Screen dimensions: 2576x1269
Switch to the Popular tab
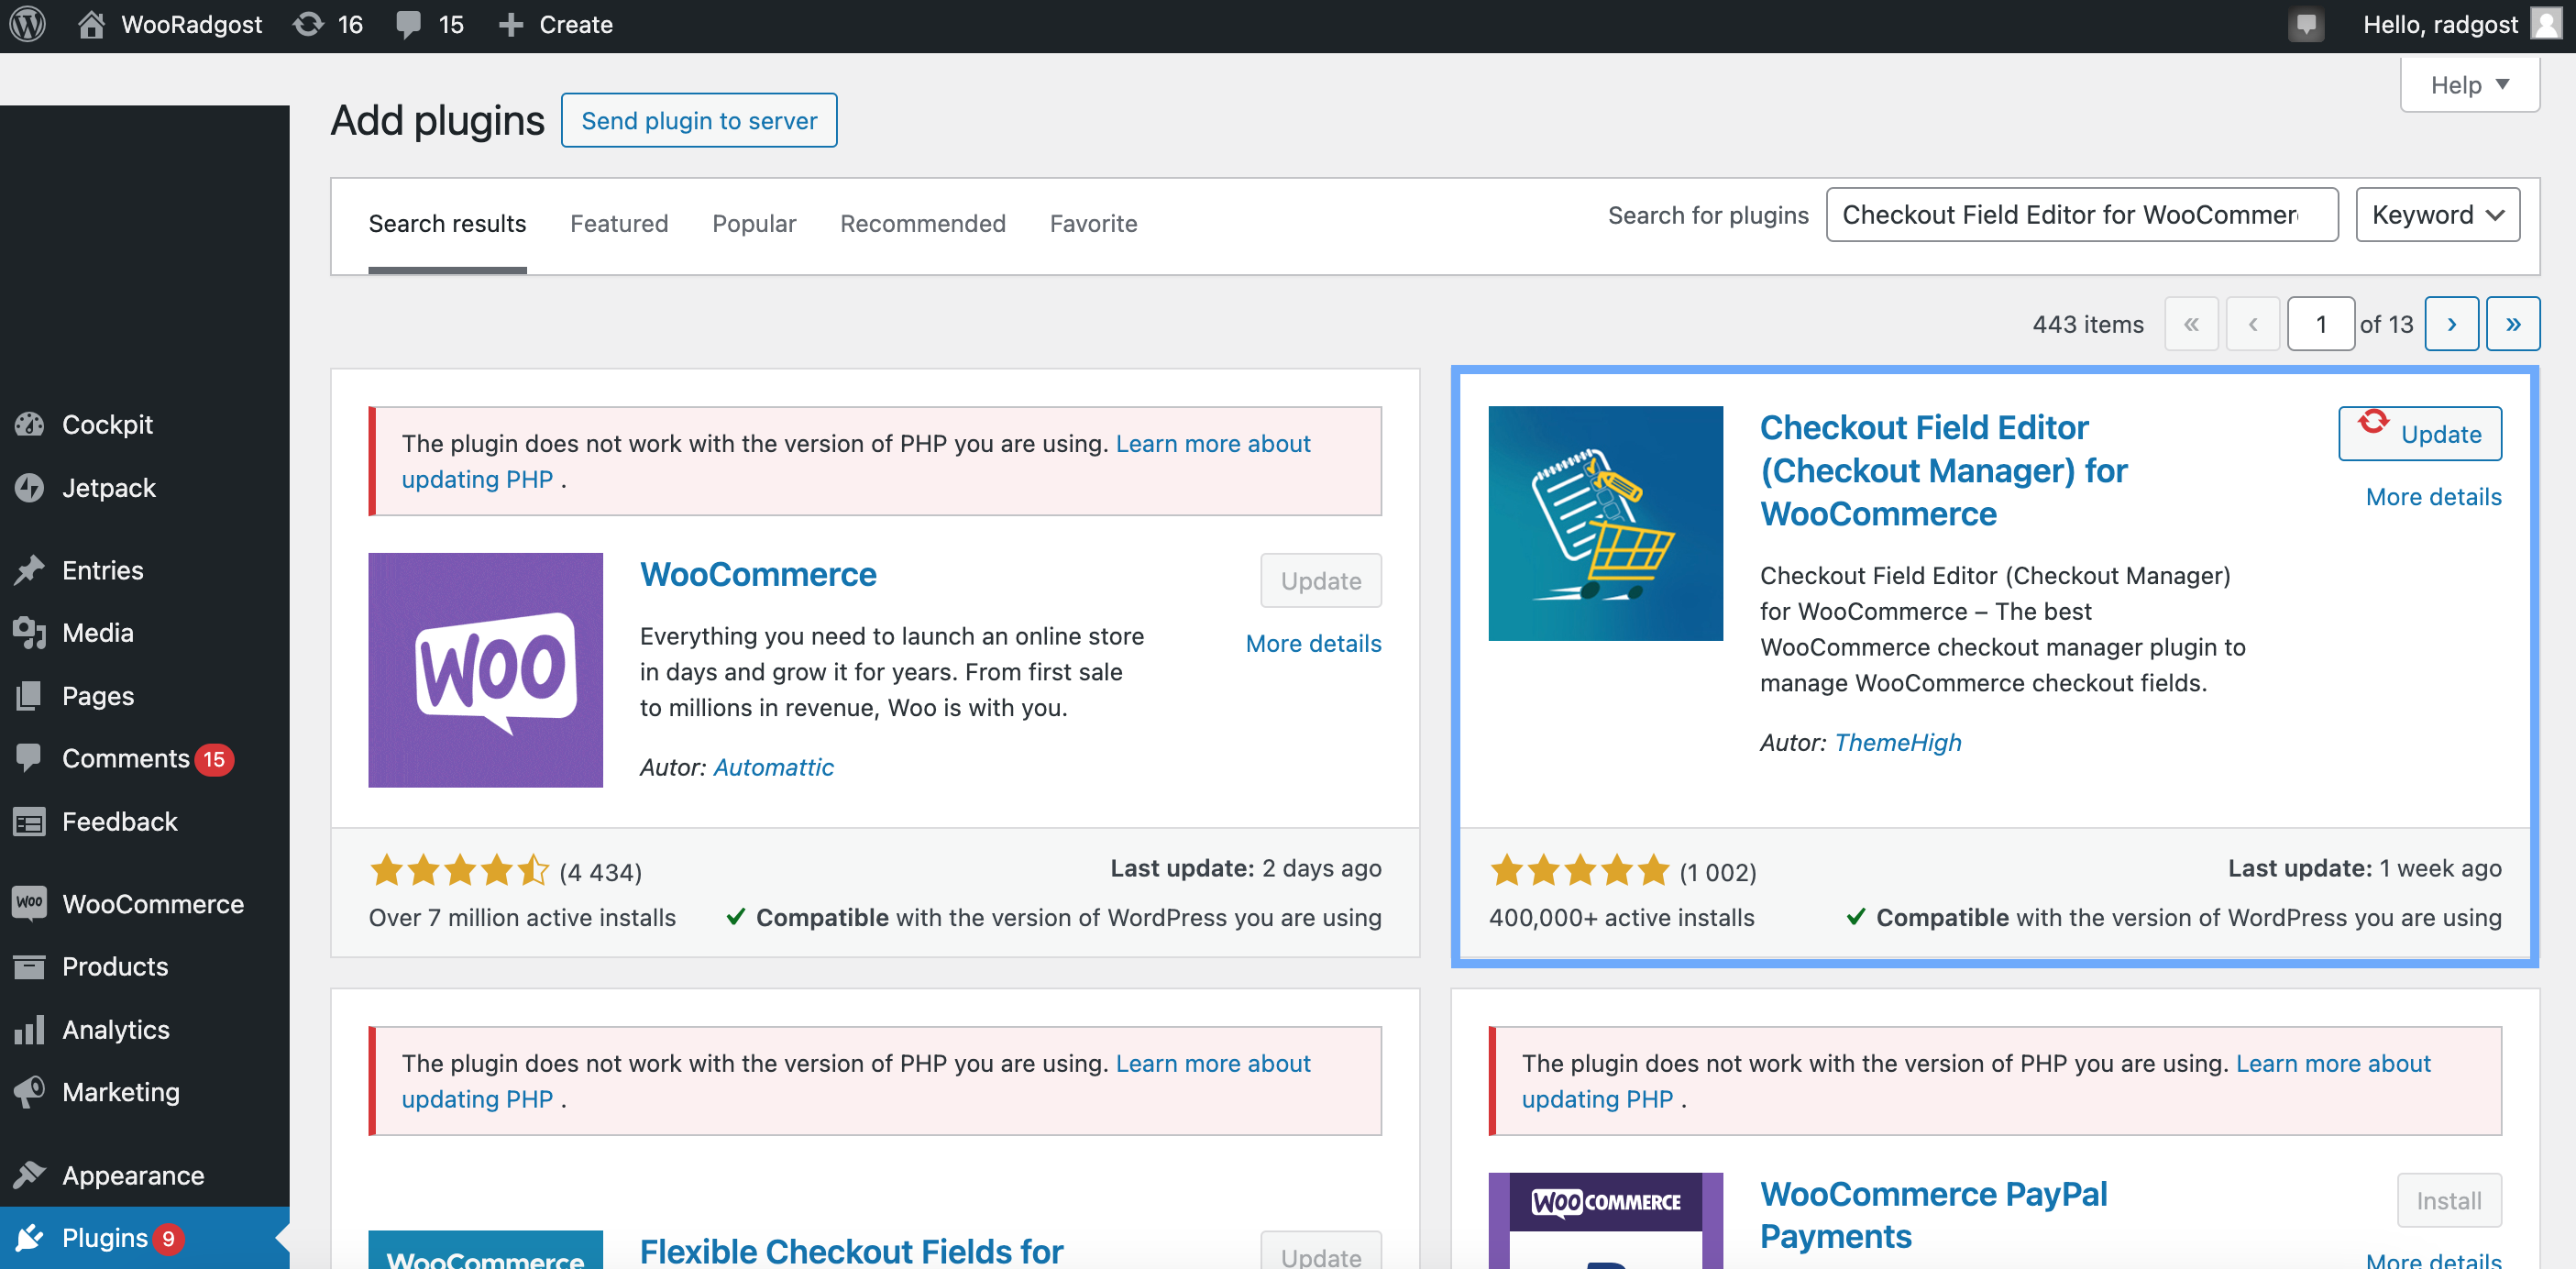tap(753, 223)
